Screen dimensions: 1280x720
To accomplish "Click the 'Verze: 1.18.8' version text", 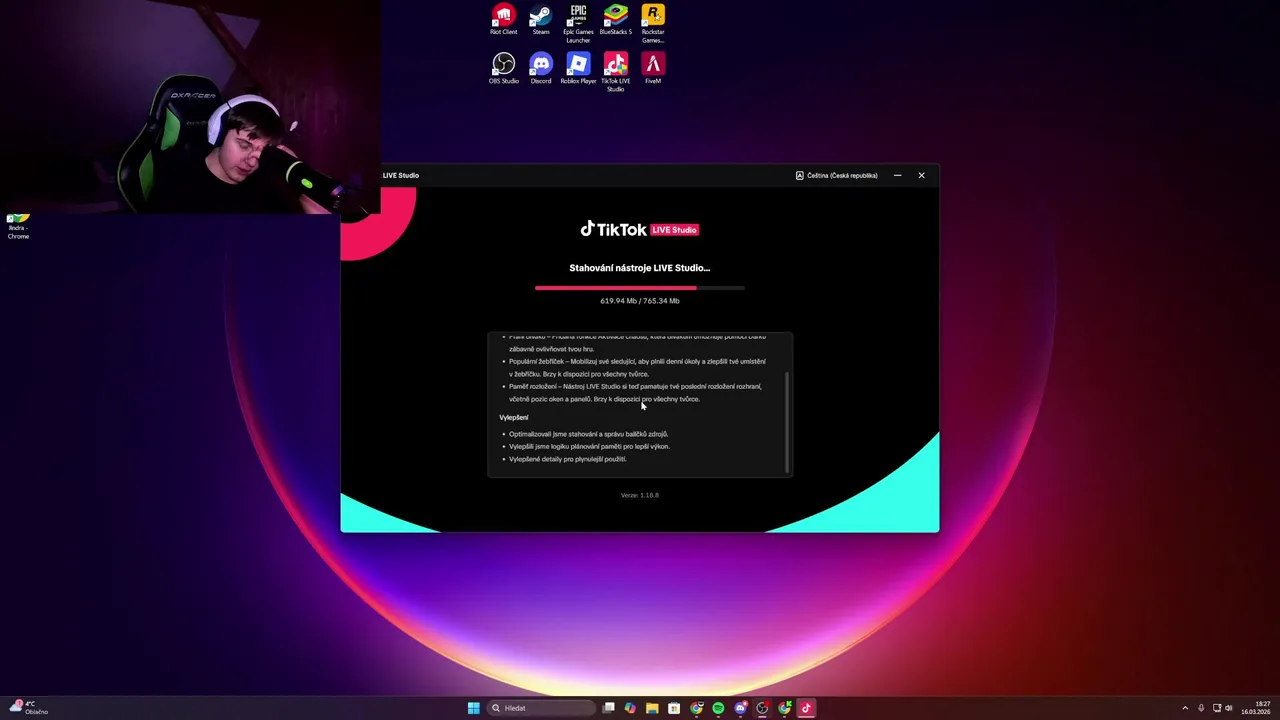I will [x=639, y=495].
